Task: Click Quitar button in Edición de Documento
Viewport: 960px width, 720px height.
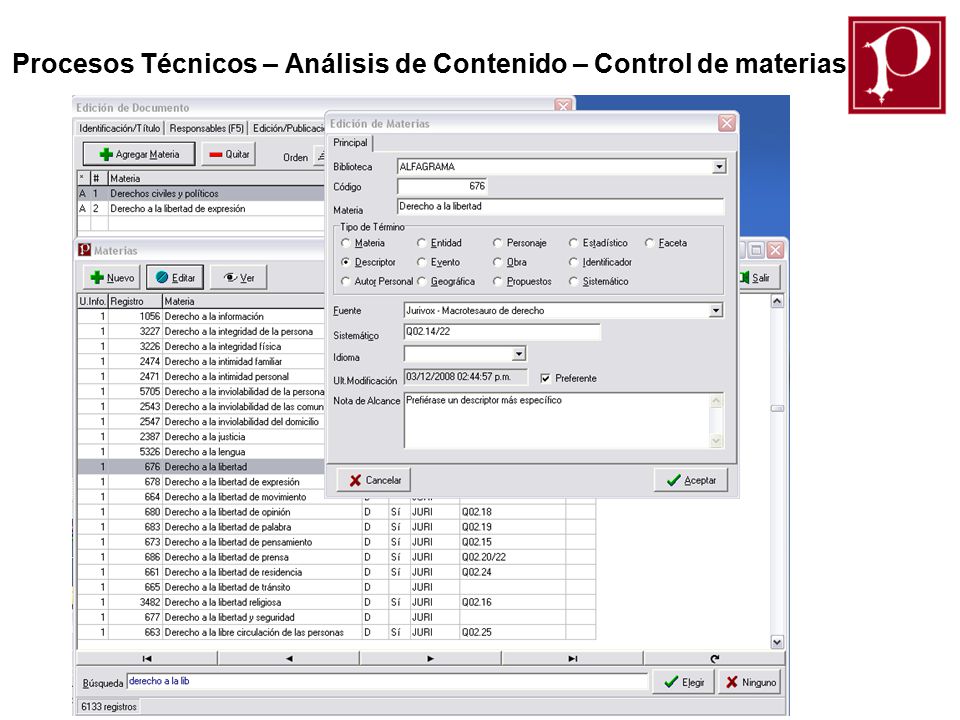Action: pyautogui.click(x=229, y=154)
